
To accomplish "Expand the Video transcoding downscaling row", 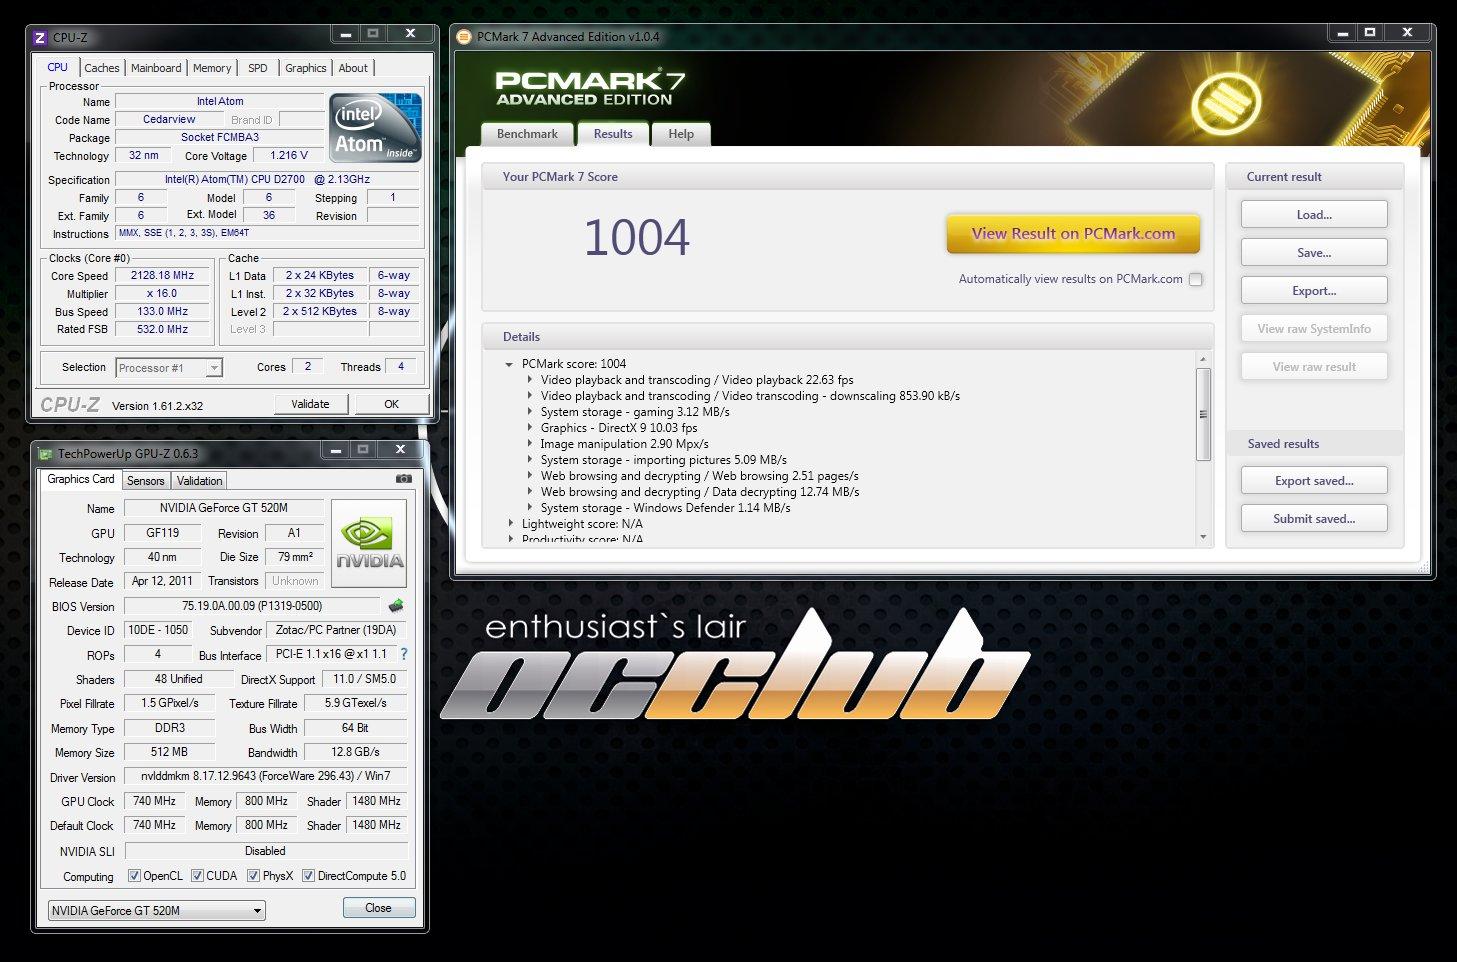I will click(x=530, y=396).
